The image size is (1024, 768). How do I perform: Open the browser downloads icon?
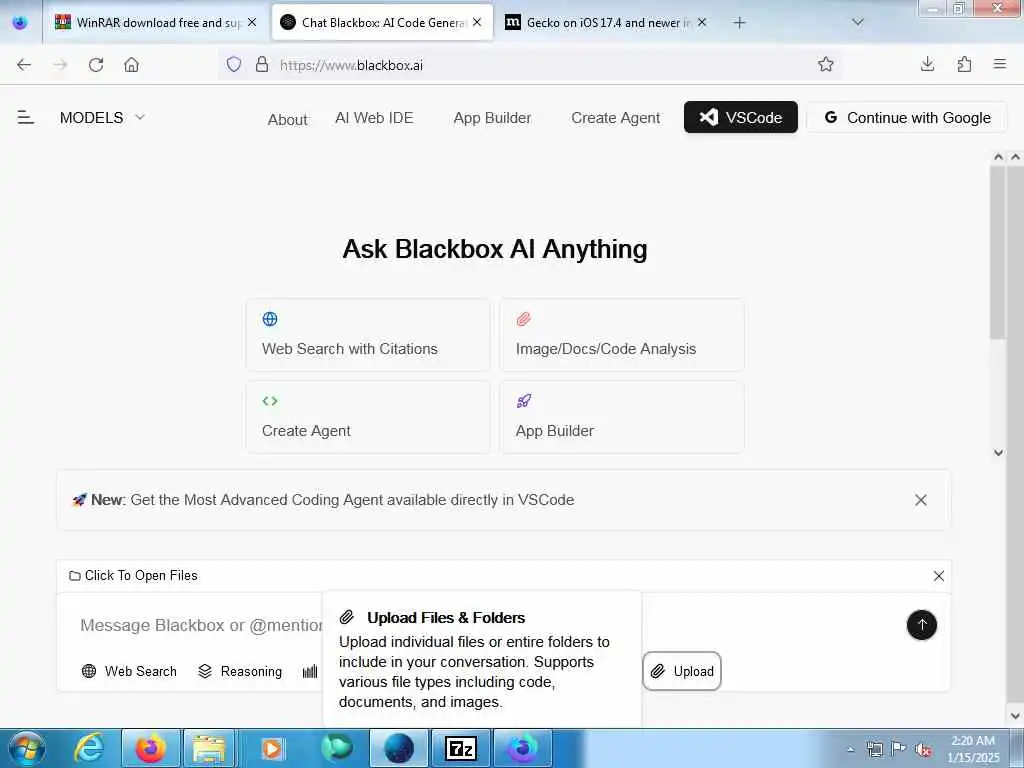pos(927,64)
